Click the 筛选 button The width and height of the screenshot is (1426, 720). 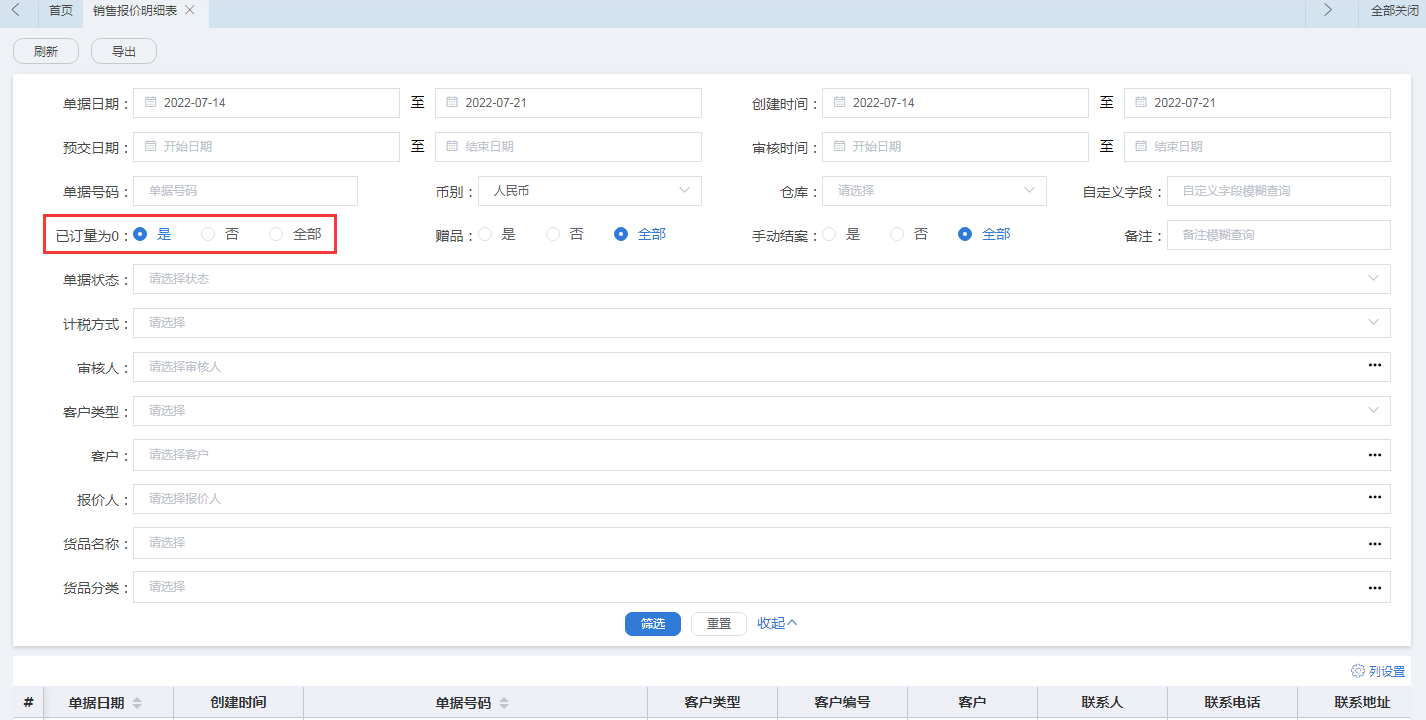653,623
